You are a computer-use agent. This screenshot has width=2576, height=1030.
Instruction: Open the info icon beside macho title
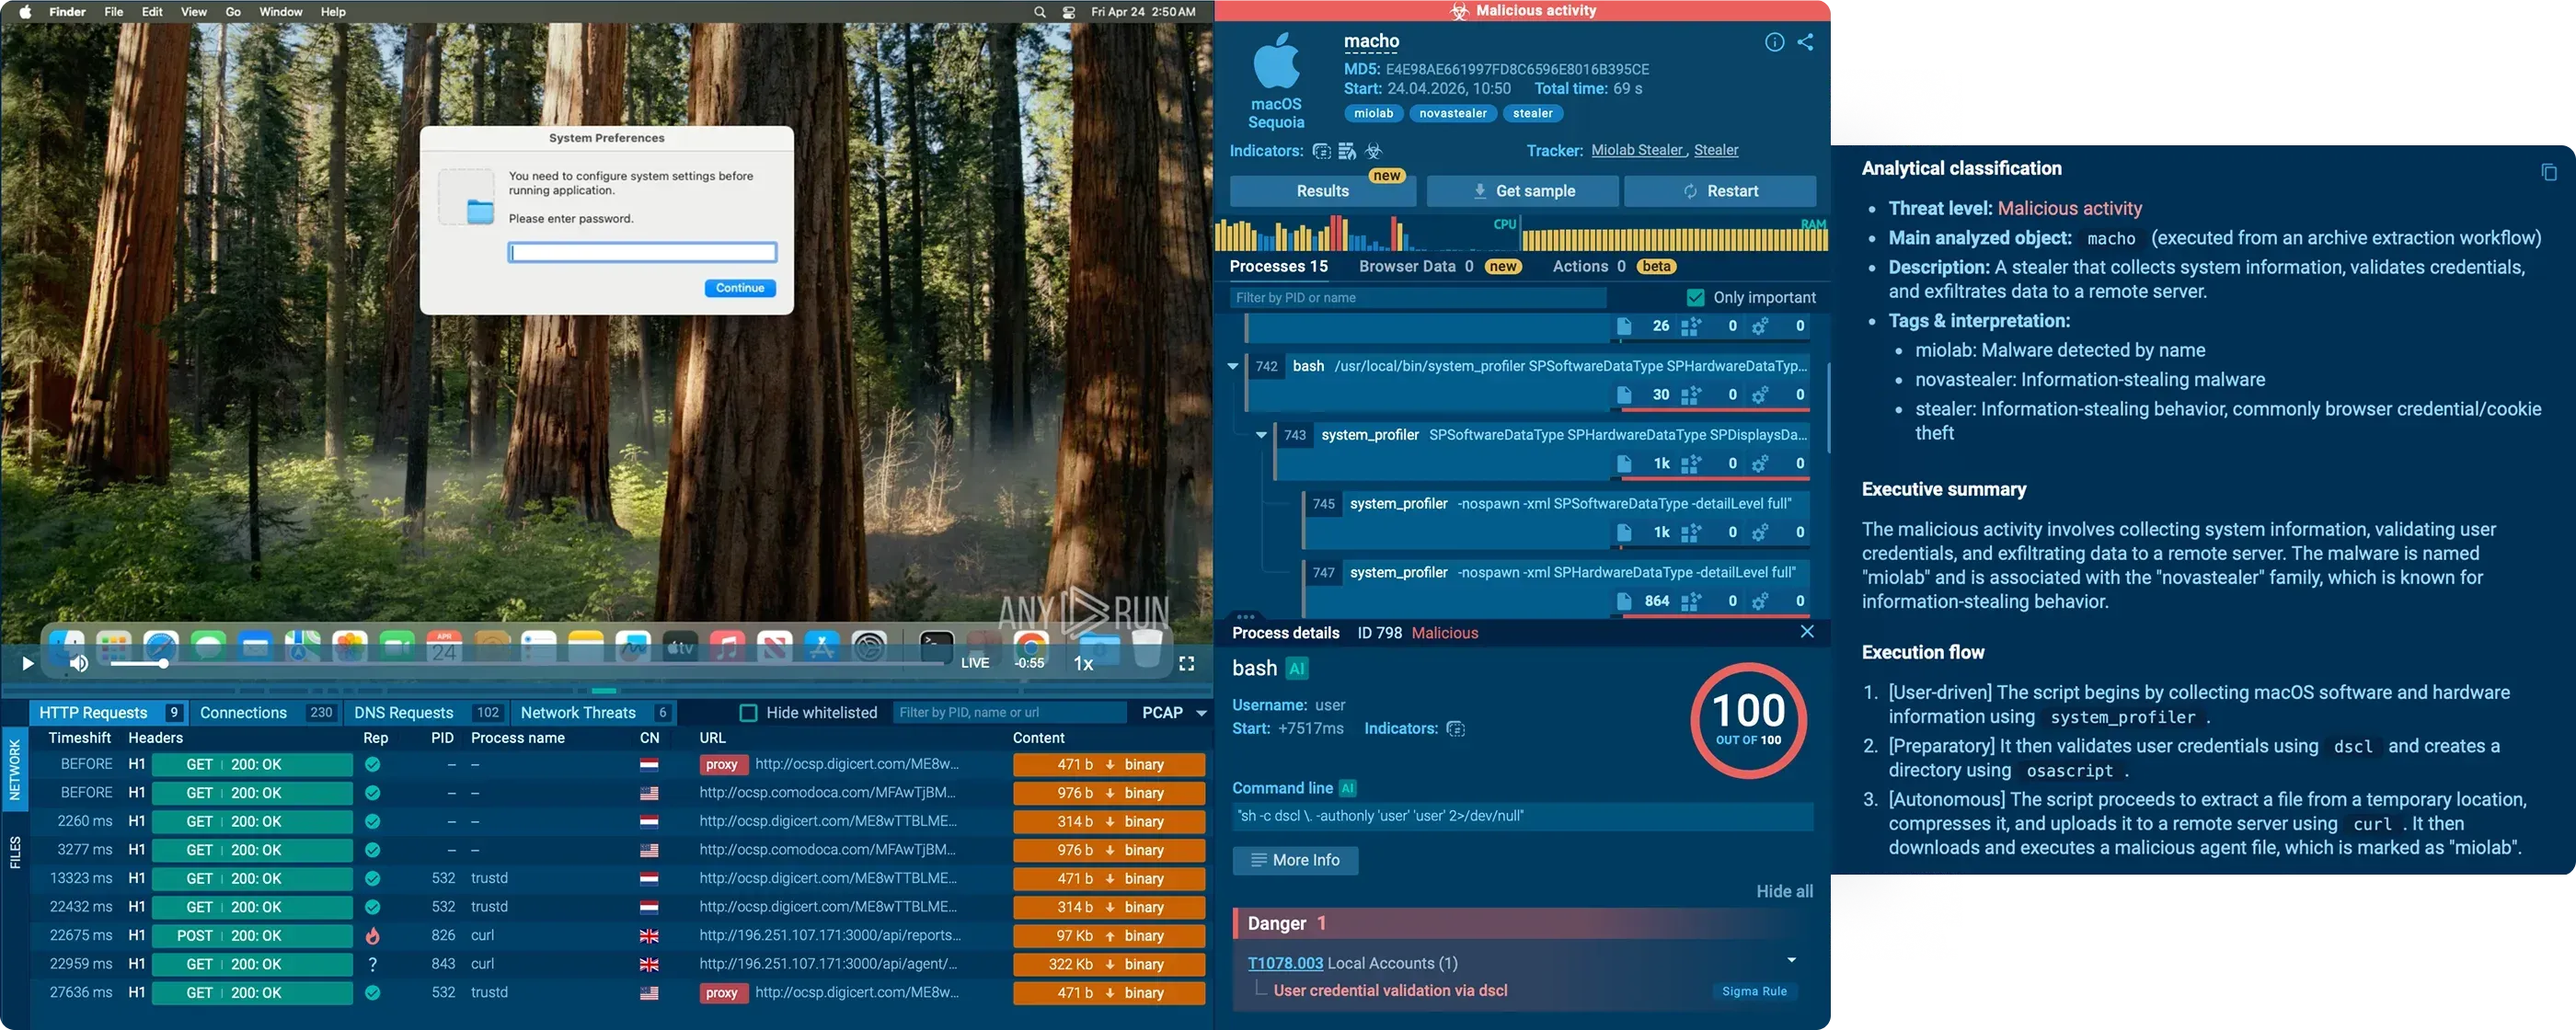pyautogui.click(x=1774, y=42)
